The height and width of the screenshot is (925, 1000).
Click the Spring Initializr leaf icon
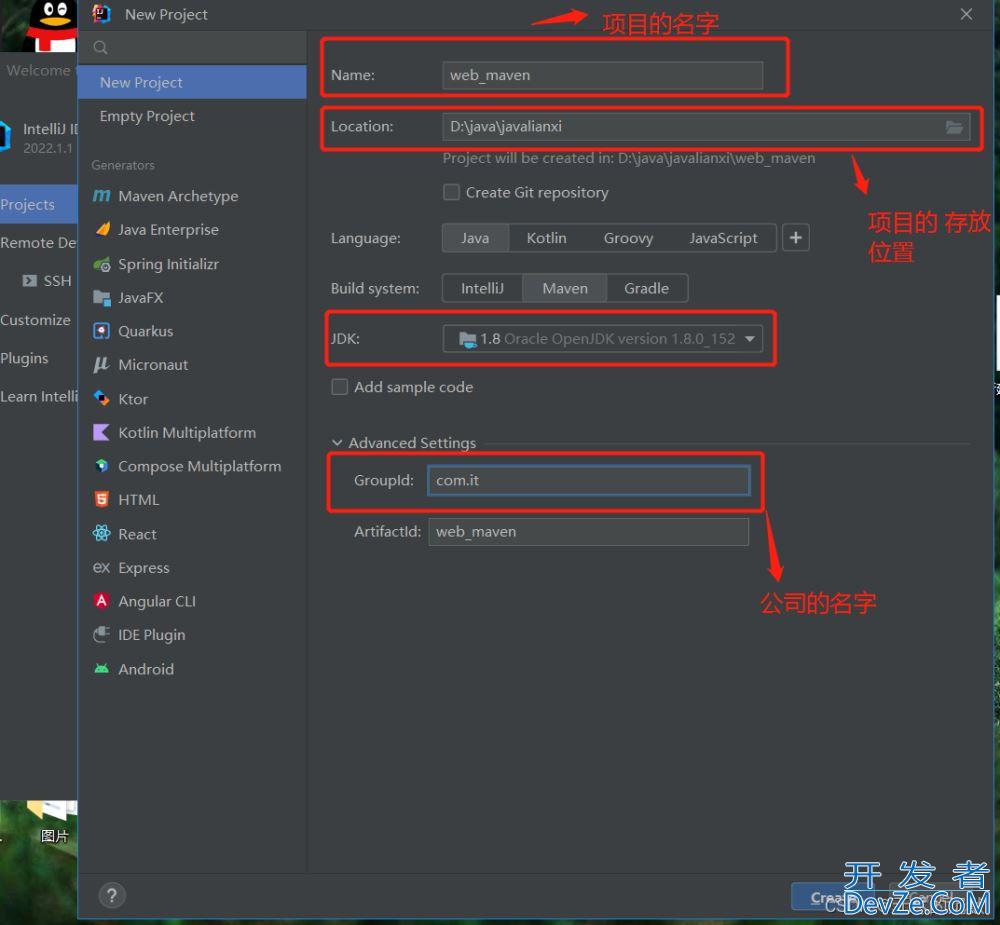pyautogui.click(x=102, y=264)
